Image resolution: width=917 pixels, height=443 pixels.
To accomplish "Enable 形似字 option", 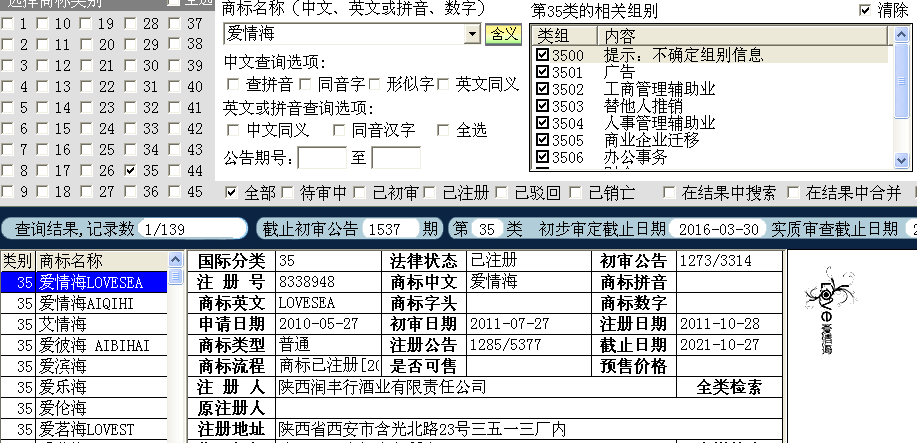I will point(374,84).
